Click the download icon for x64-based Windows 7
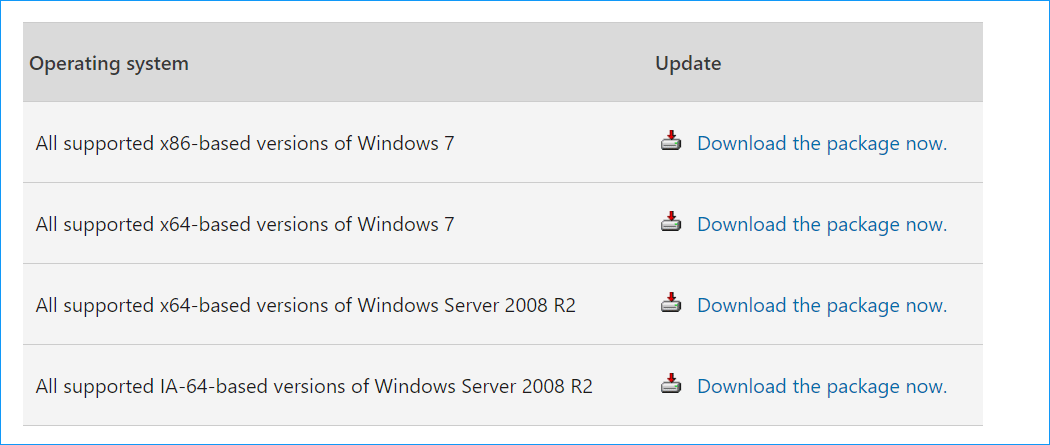Viewport: 1050px width, 445px height. click(671, 223)
